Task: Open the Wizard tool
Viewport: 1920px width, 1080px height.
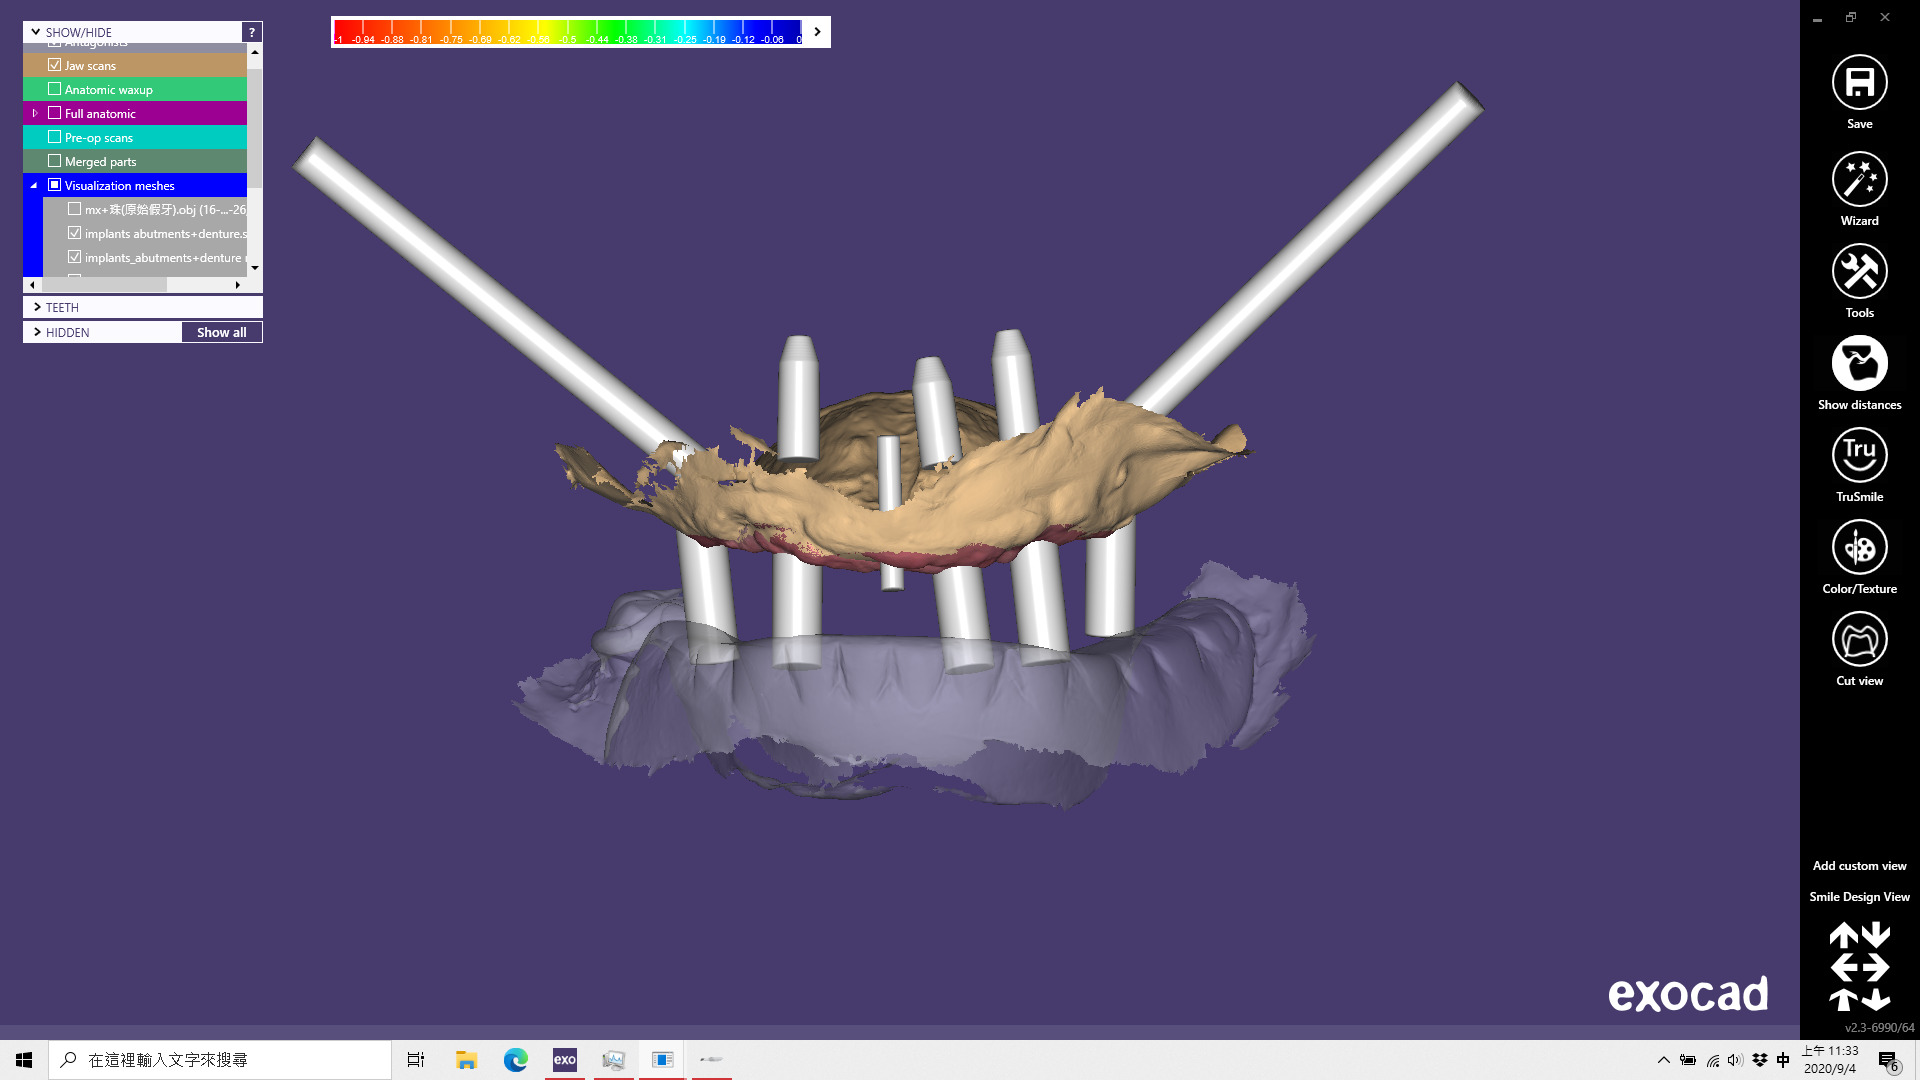Action: pos(1859,180)
